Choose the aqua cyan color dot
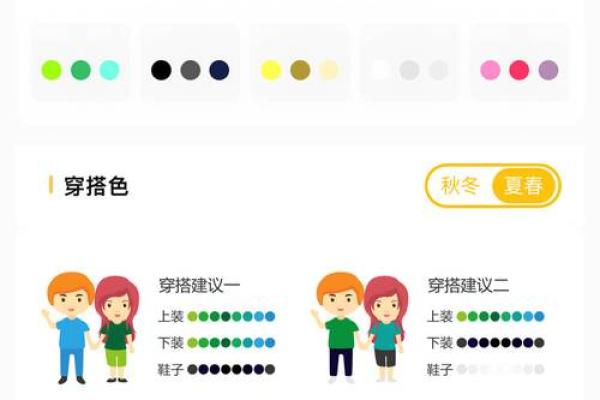Viewport: 600px width, 400px height. (109, 70)
